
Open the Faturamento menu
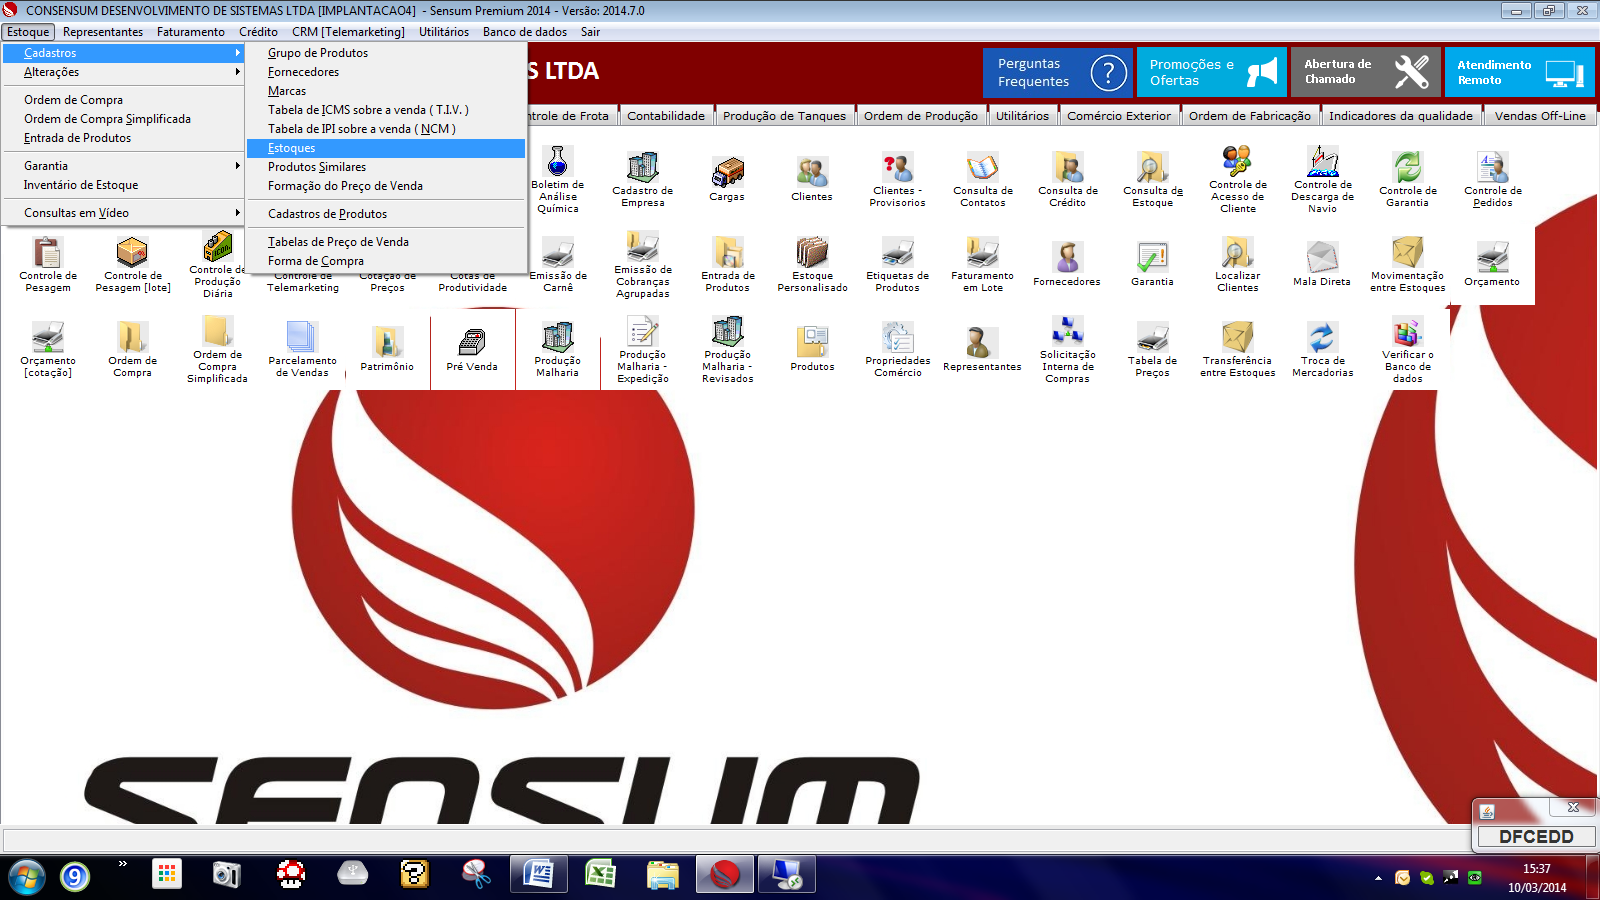pos(190,32)
